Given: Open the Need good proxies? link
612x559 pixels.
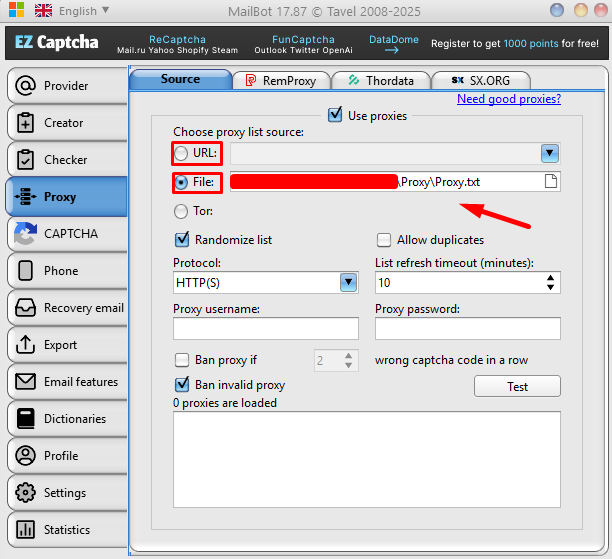Looking at the screenshot, I should (509, 99).
